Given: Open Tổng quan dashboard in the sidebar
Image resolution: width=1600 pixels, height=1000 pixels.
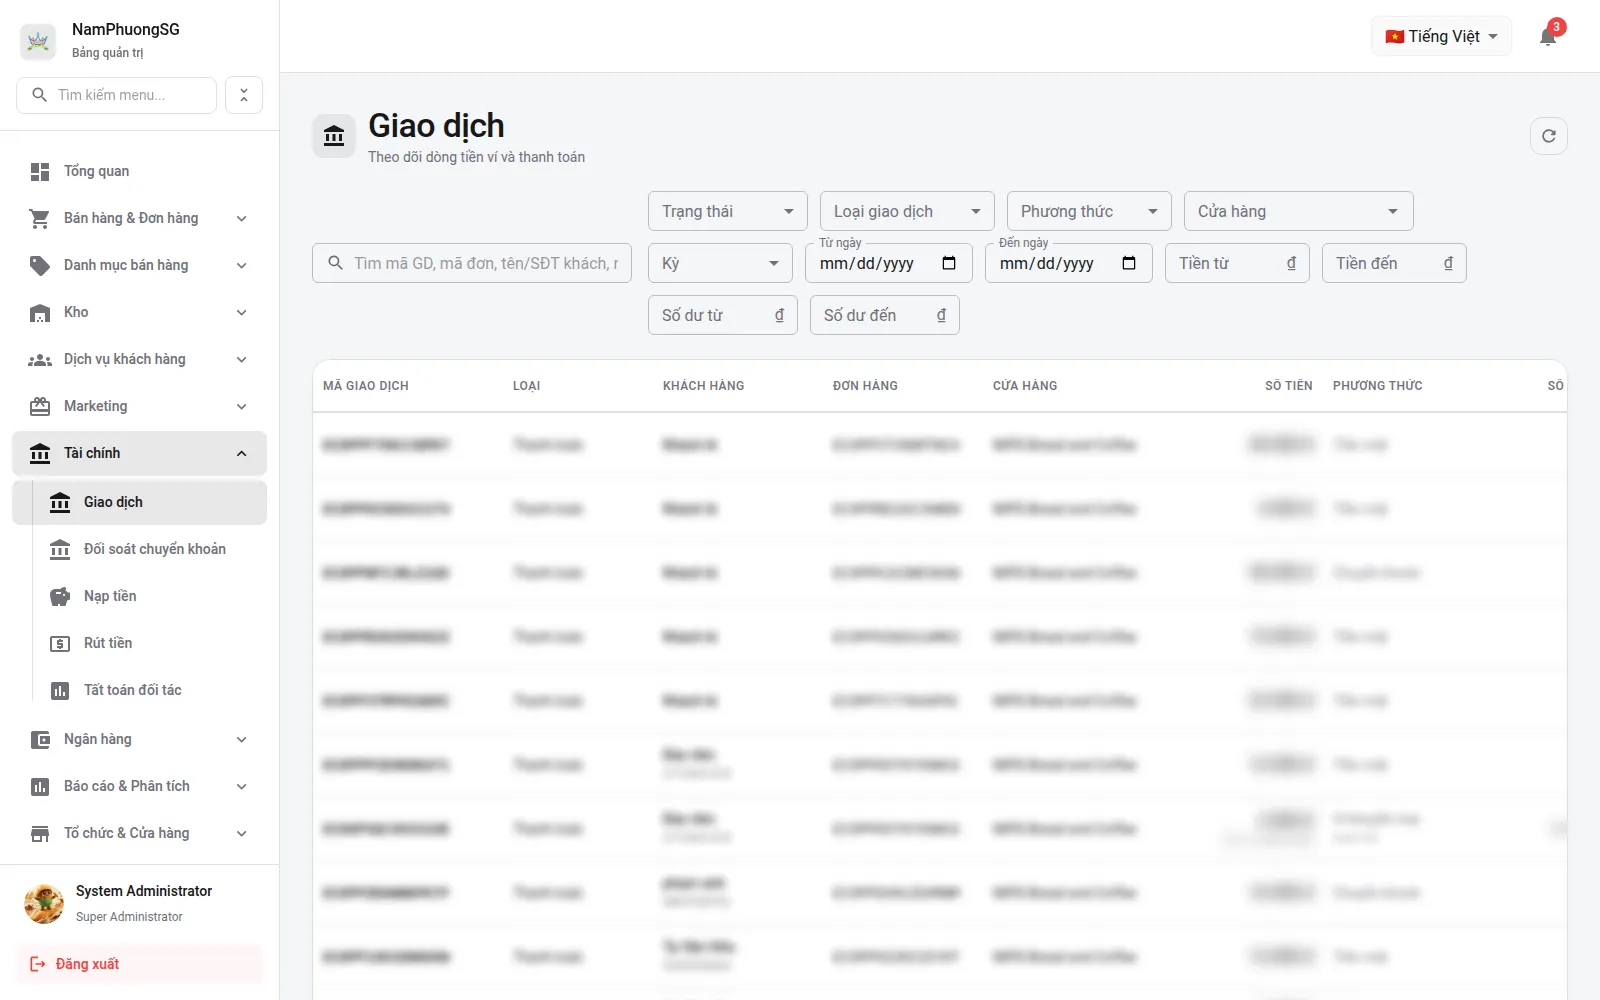Looking at the screenshot, I should pyautogui.click(x=139, y=171).
